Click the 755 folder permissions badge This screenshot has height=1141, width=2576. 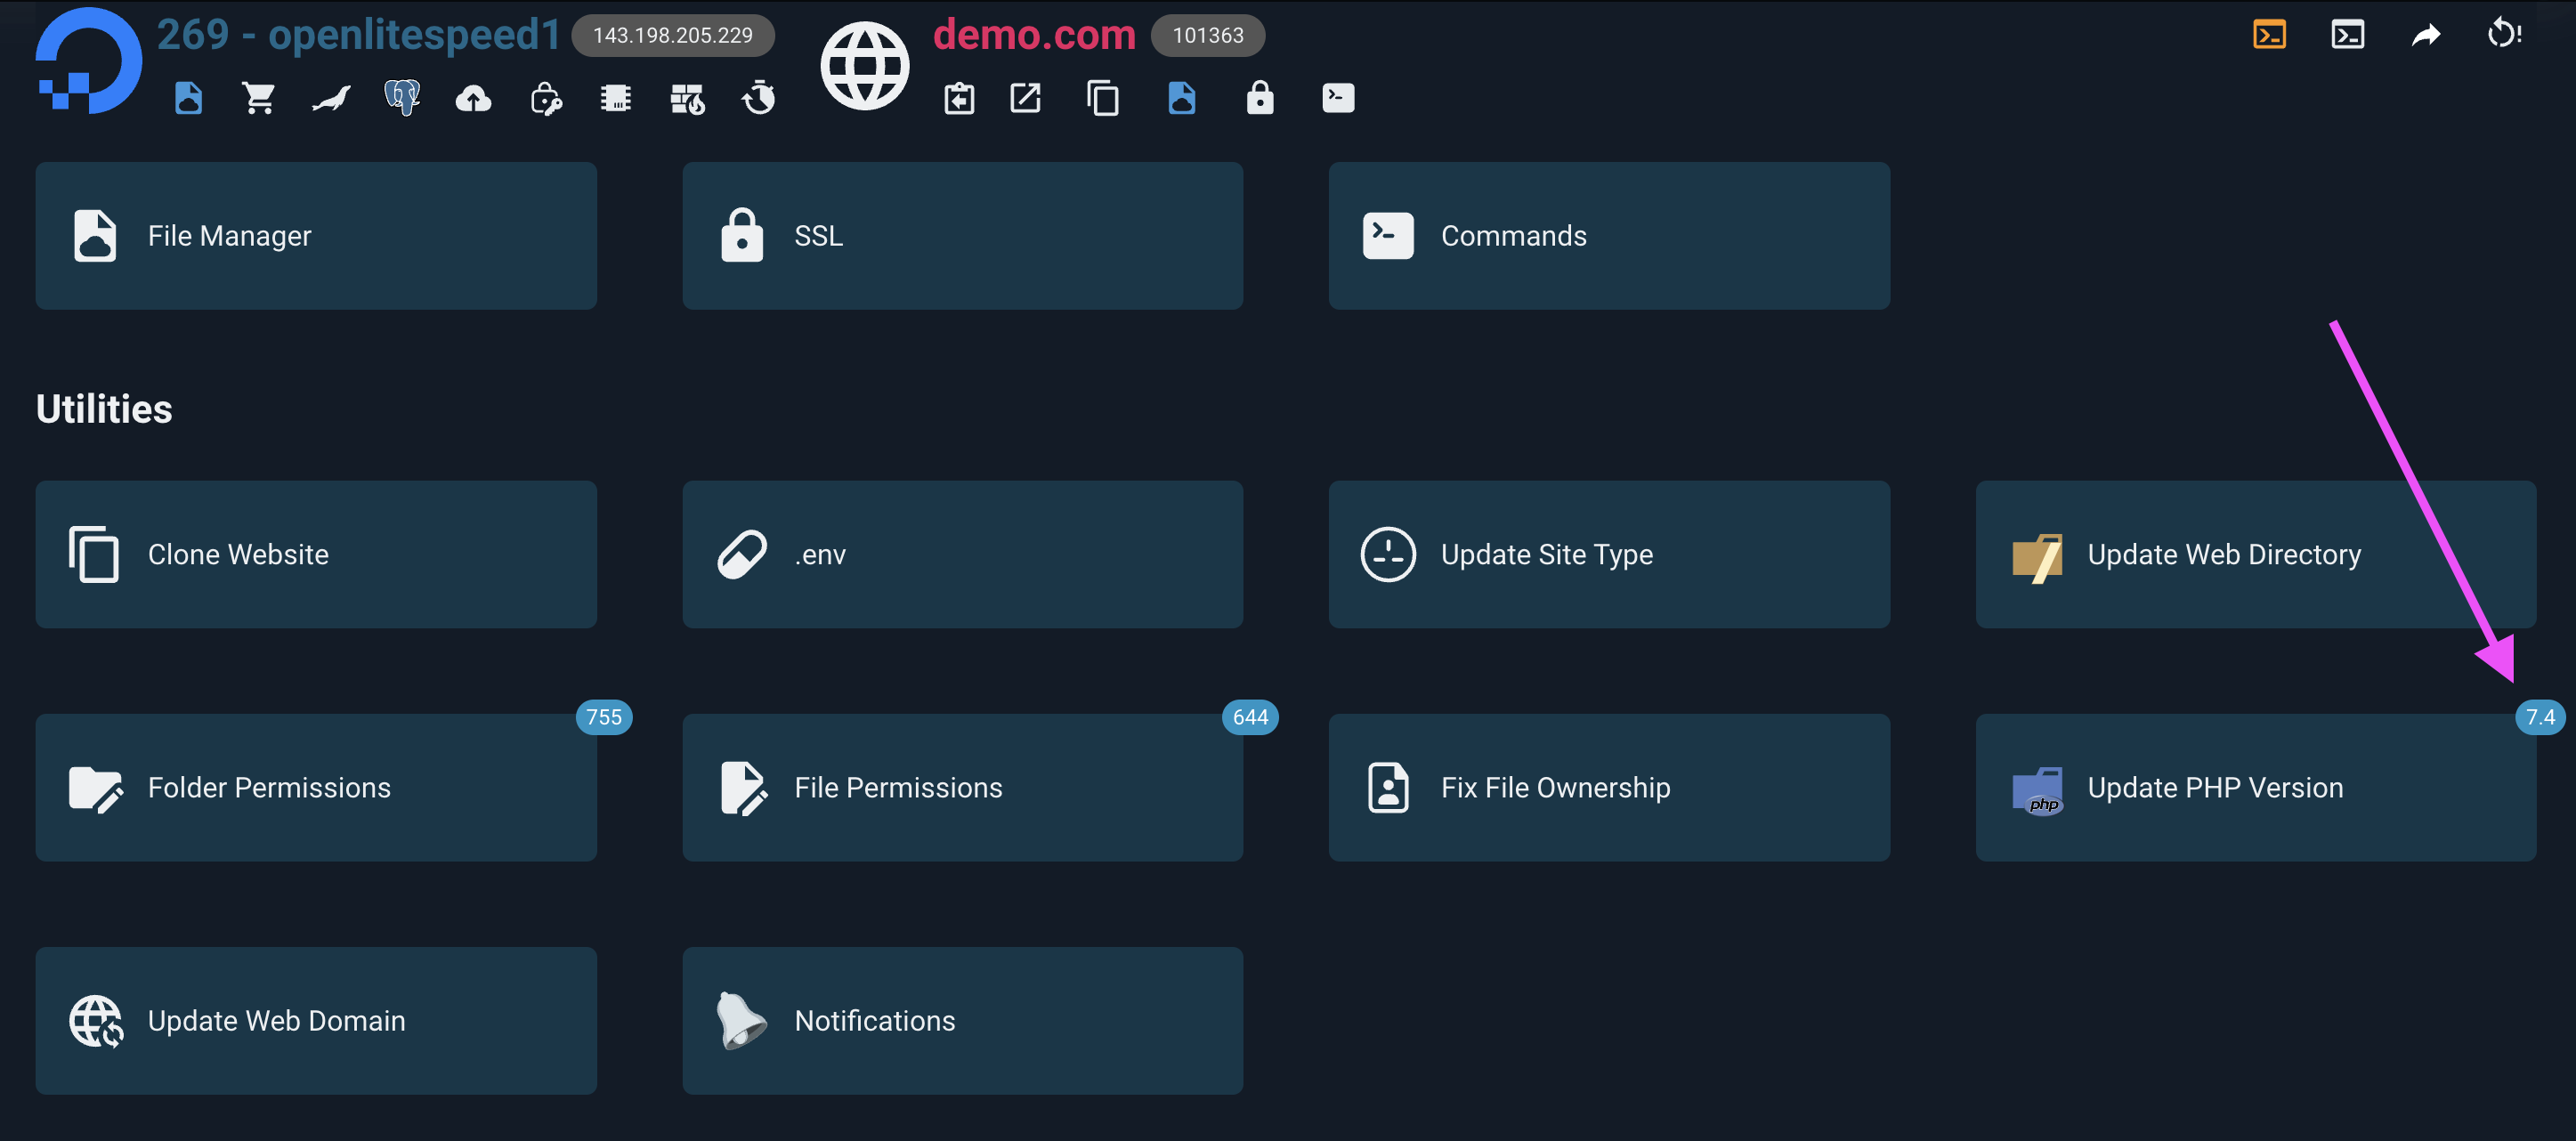coord(603,717)
